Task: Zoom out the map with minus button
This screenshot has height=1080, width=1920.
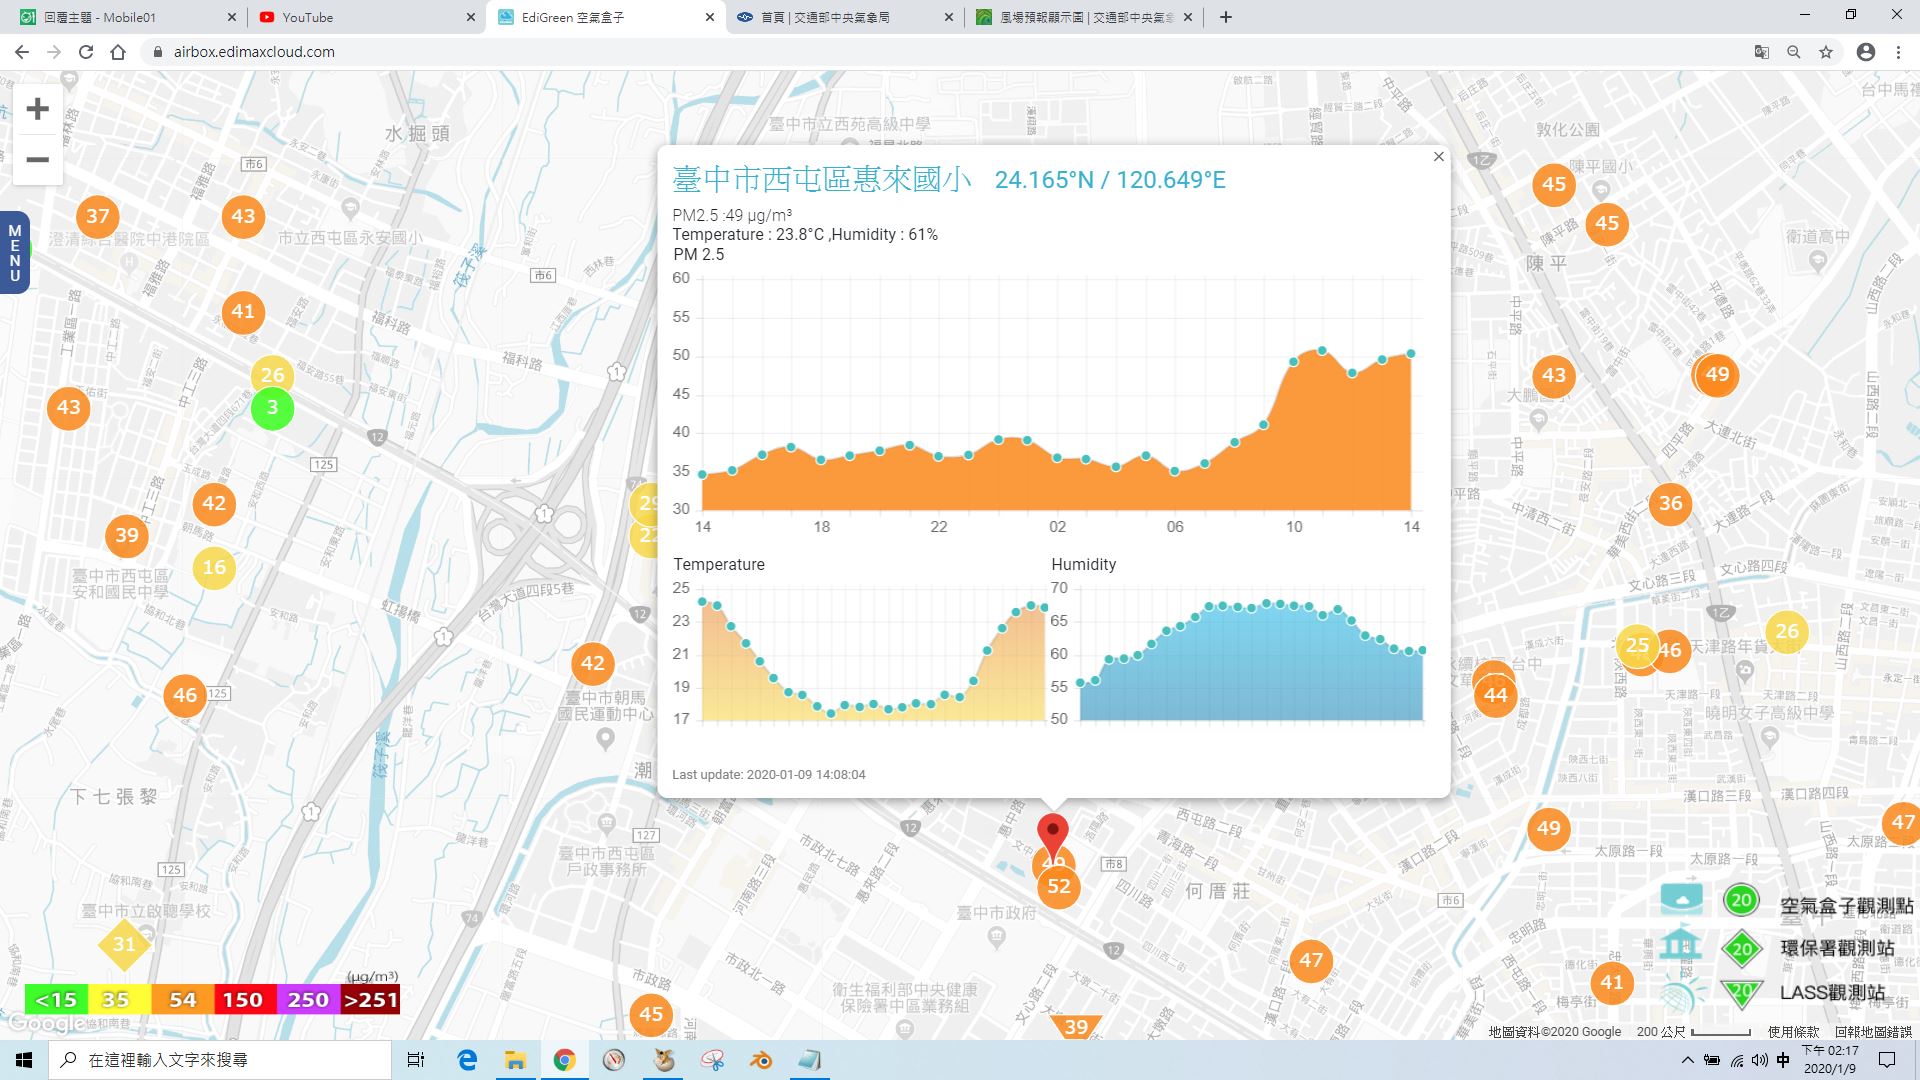Action: pyautogui.click(x=37, y=160)
